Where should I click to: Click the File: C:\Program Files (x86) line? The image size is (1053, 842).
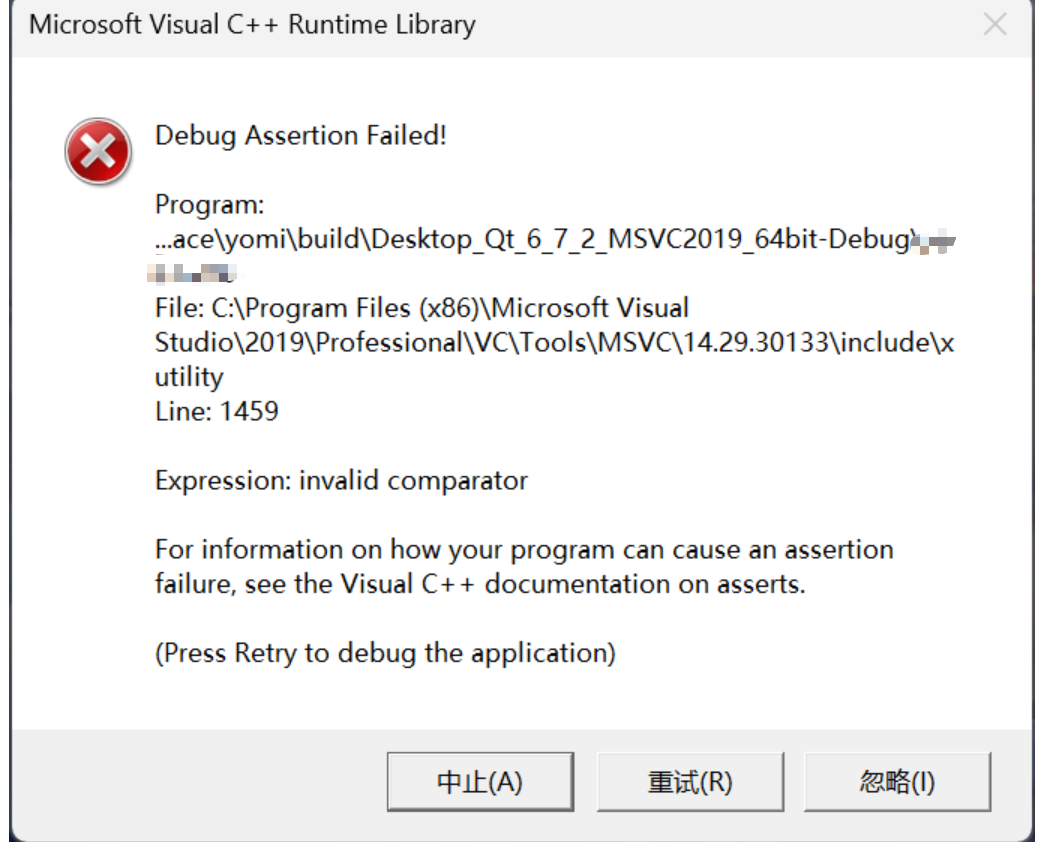click(x=422, y=308)
